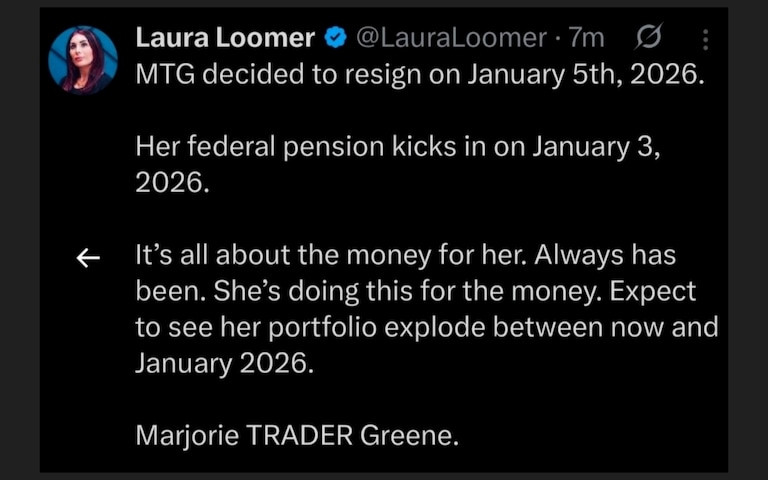Open the @LauraLoomer handle link
768x480 pixels.
[452, 39]
